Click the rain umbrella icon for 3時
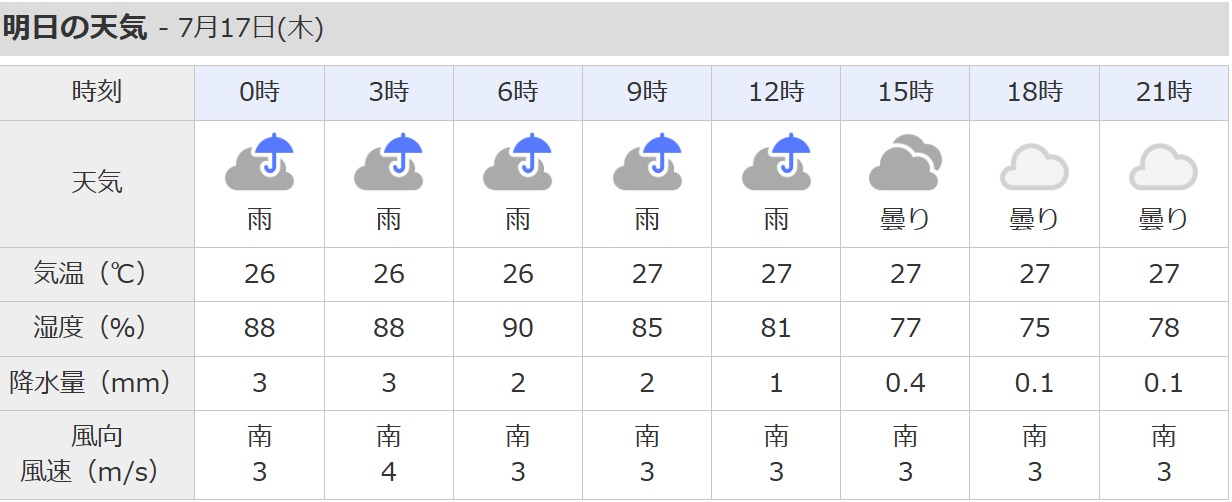 (388, 162)
